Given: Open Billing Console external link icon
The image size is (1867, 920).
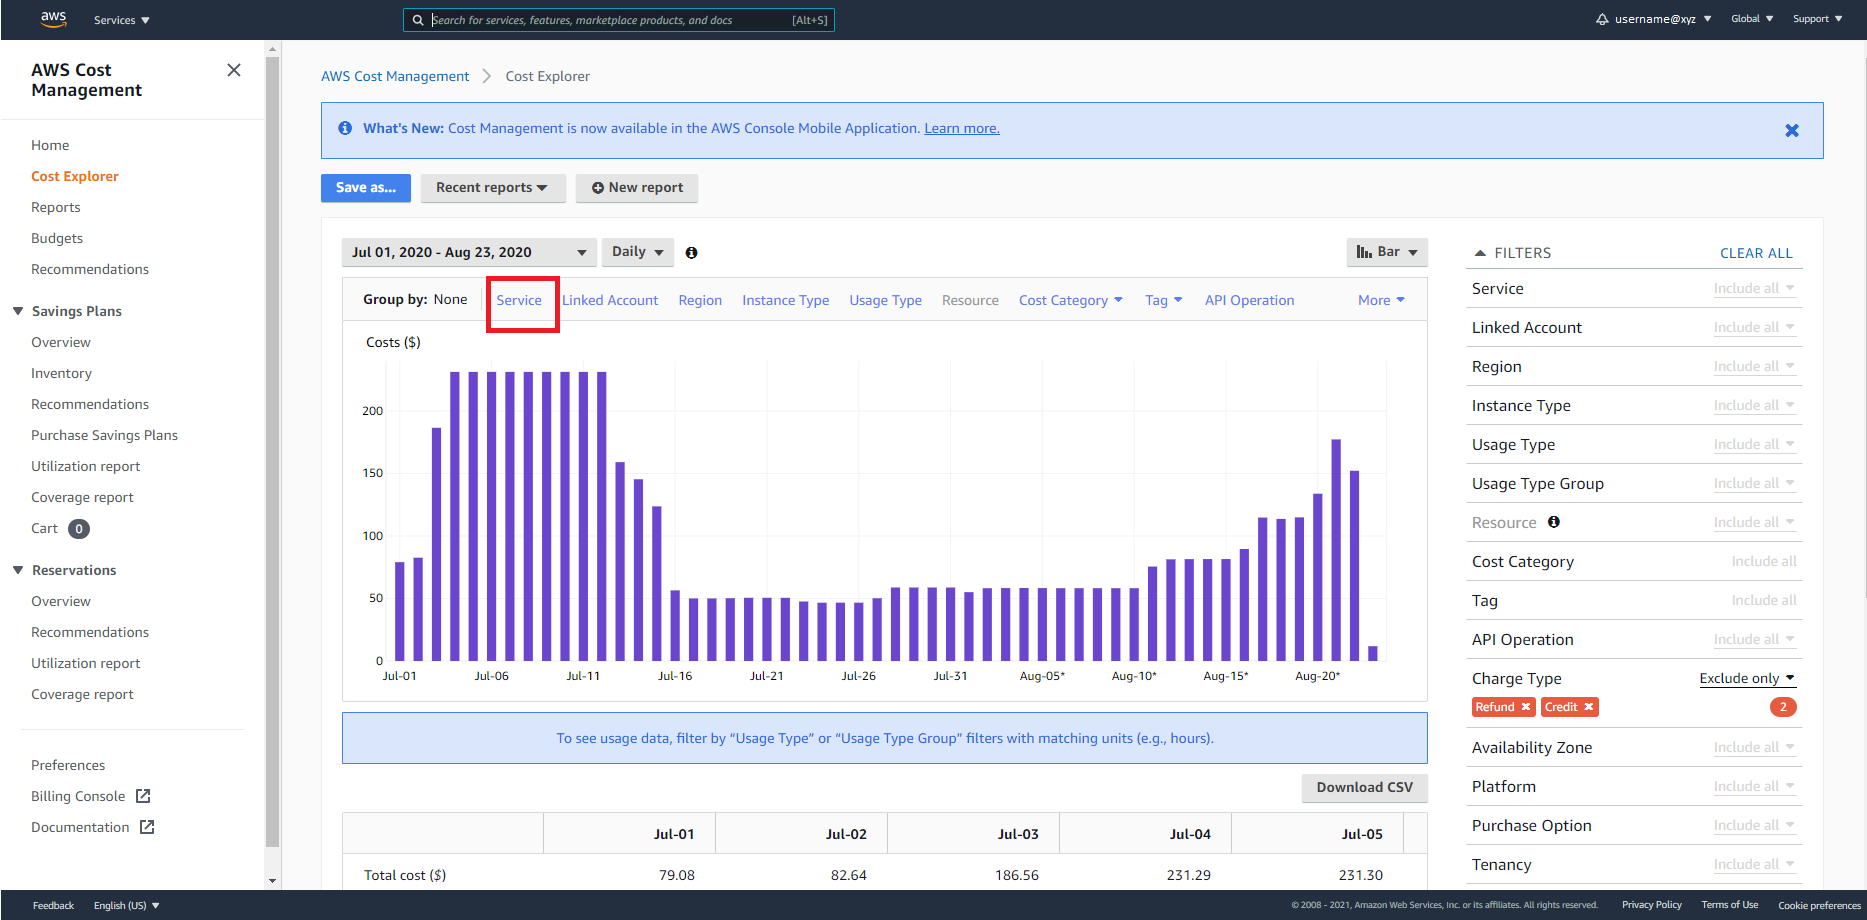Looking at the screenshot, I should (143, 796).
